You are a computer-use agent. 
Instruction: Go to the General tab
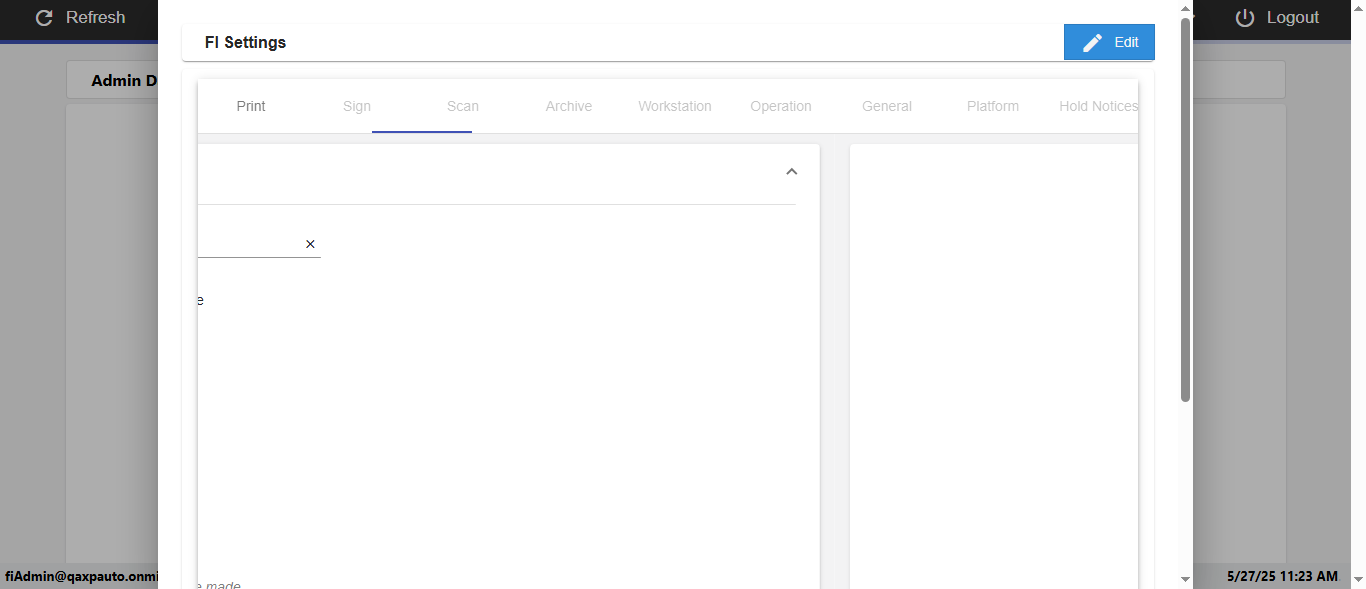click(x=887, y=106)
